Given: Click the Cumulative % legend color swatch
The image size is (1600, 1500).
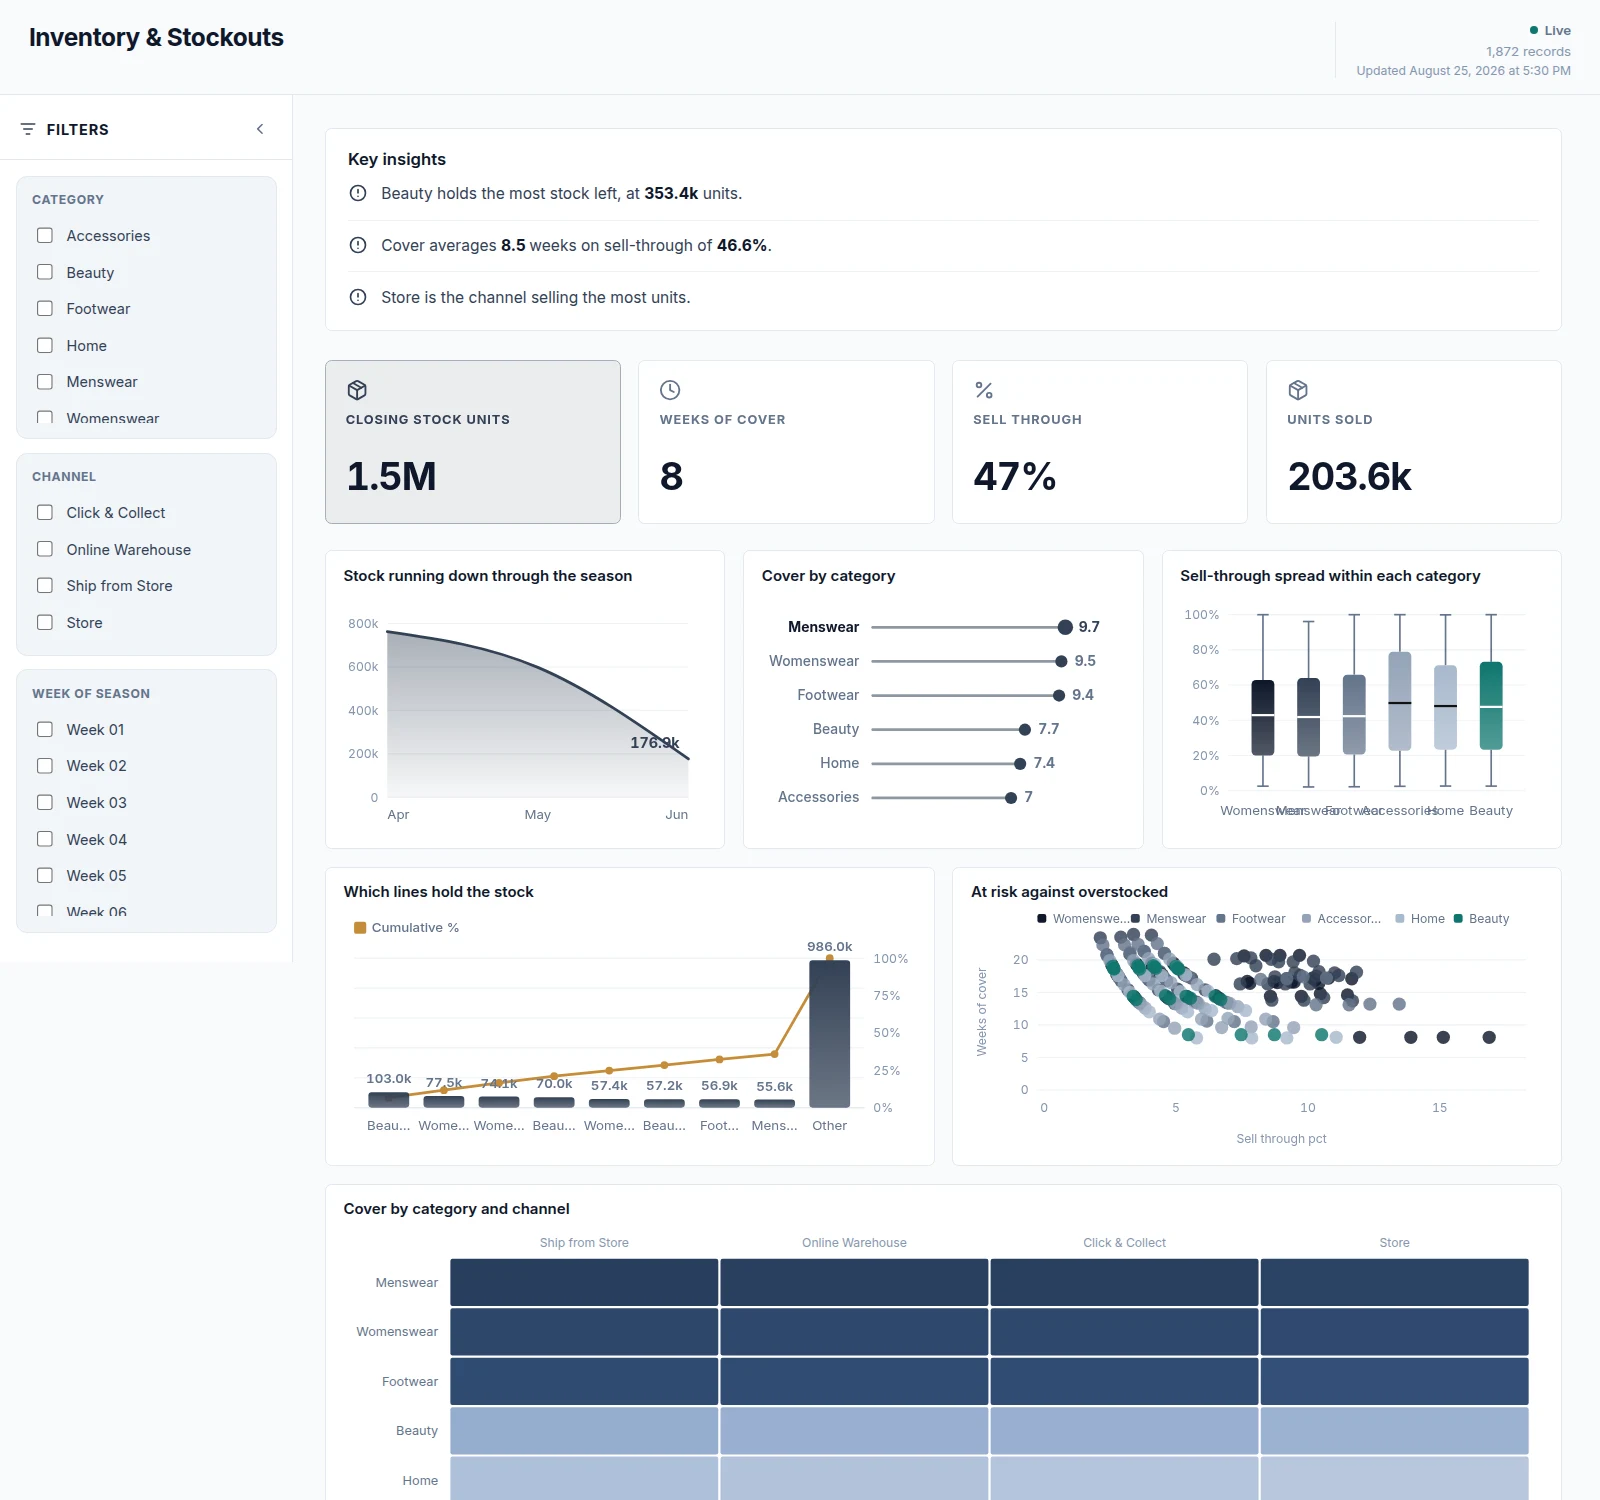Looking at the screenshot, I should [360, 928].
